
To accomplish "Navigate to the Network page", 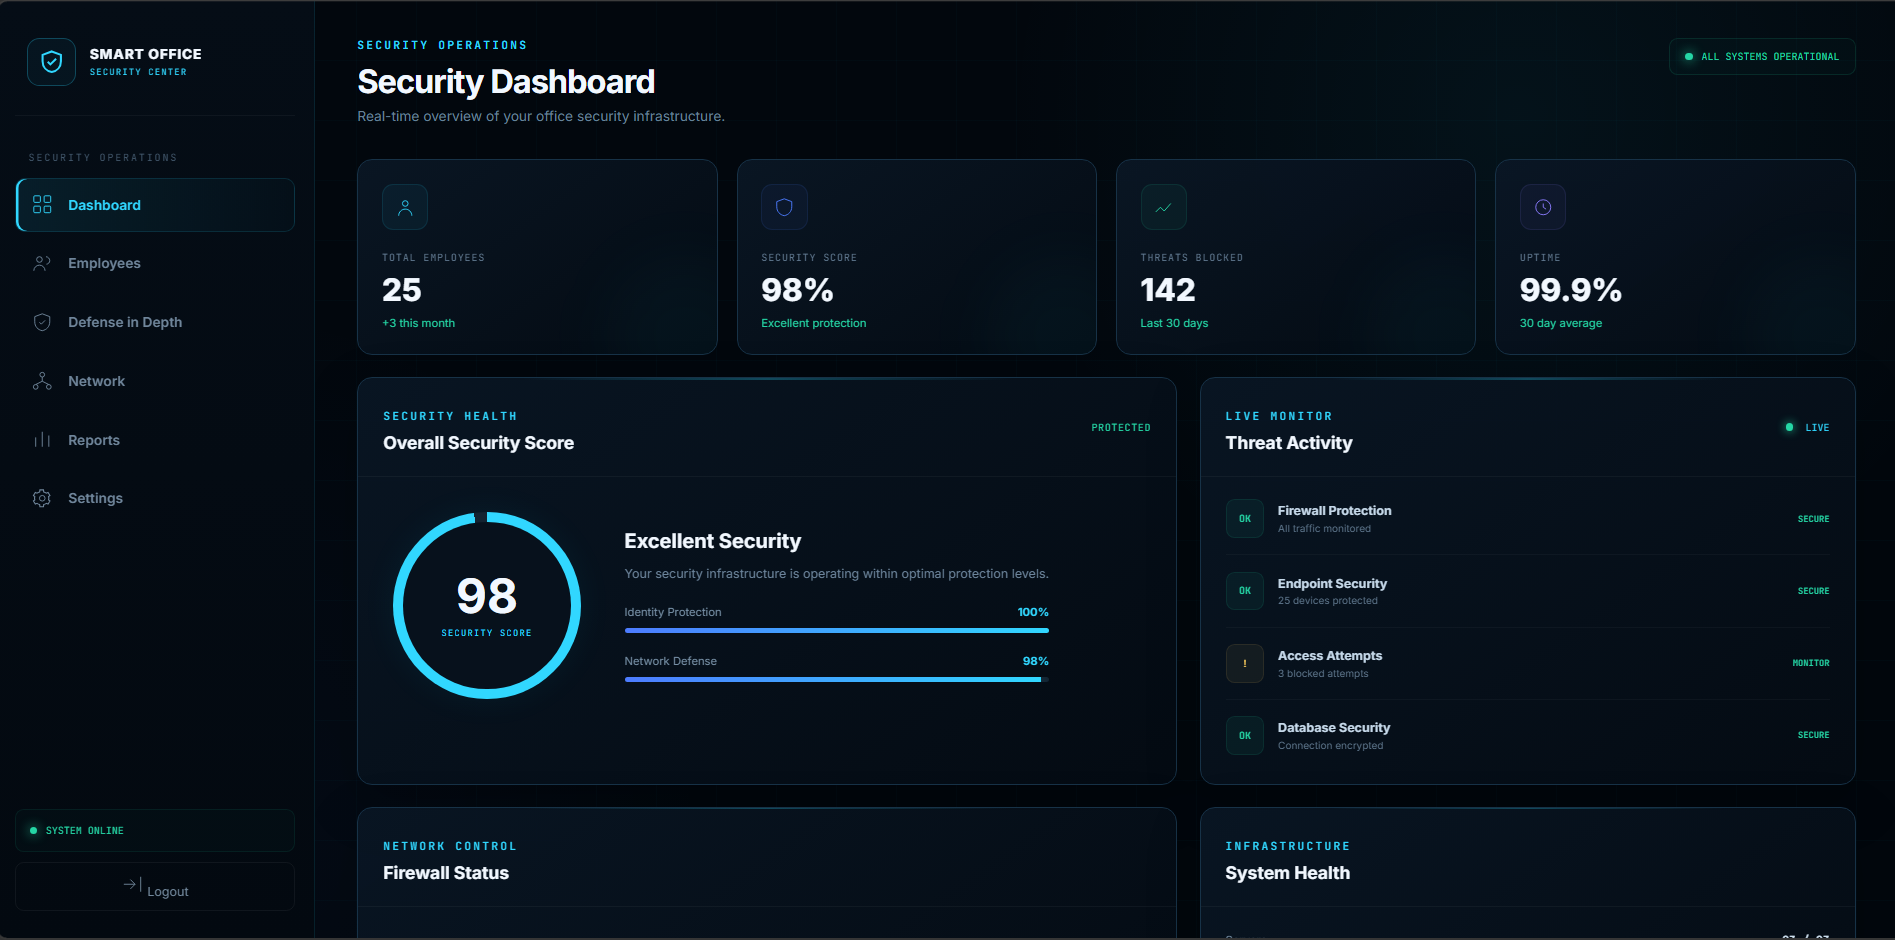I will (x=155, y=381).
